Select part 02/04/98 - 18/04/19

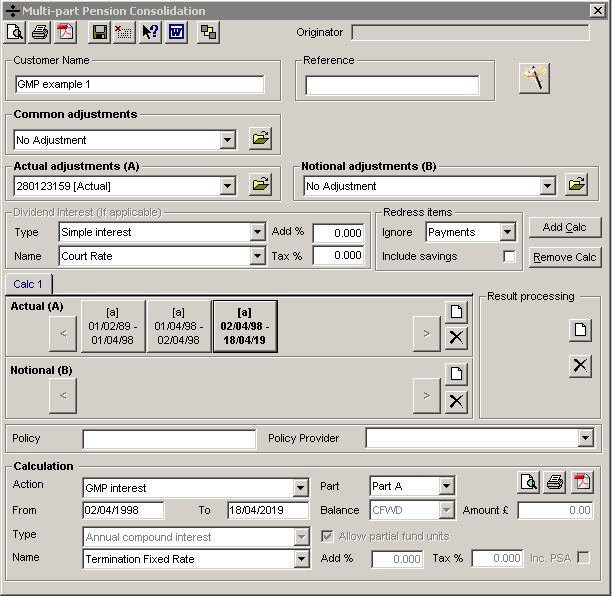[x=245, y=326]
